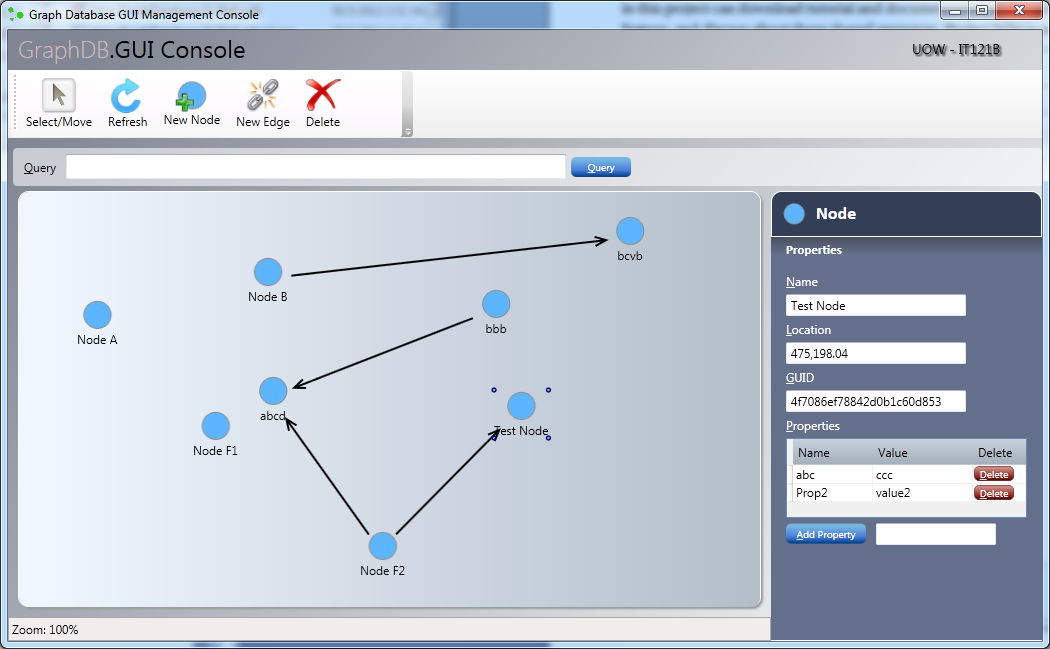Click the Delete tool icon

pos(322,103)
